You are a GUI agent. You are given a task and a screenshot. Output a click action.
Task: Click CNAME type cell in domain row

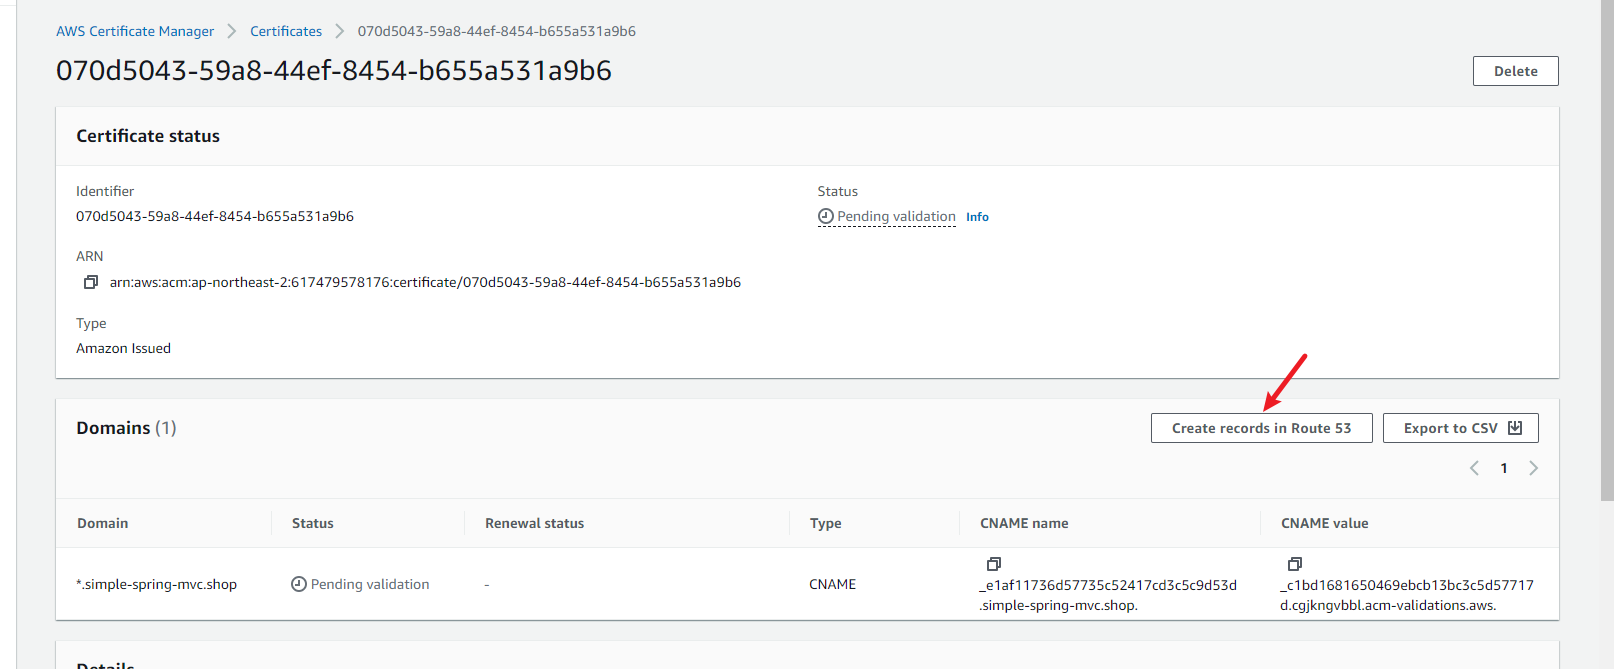pos(833,584)
